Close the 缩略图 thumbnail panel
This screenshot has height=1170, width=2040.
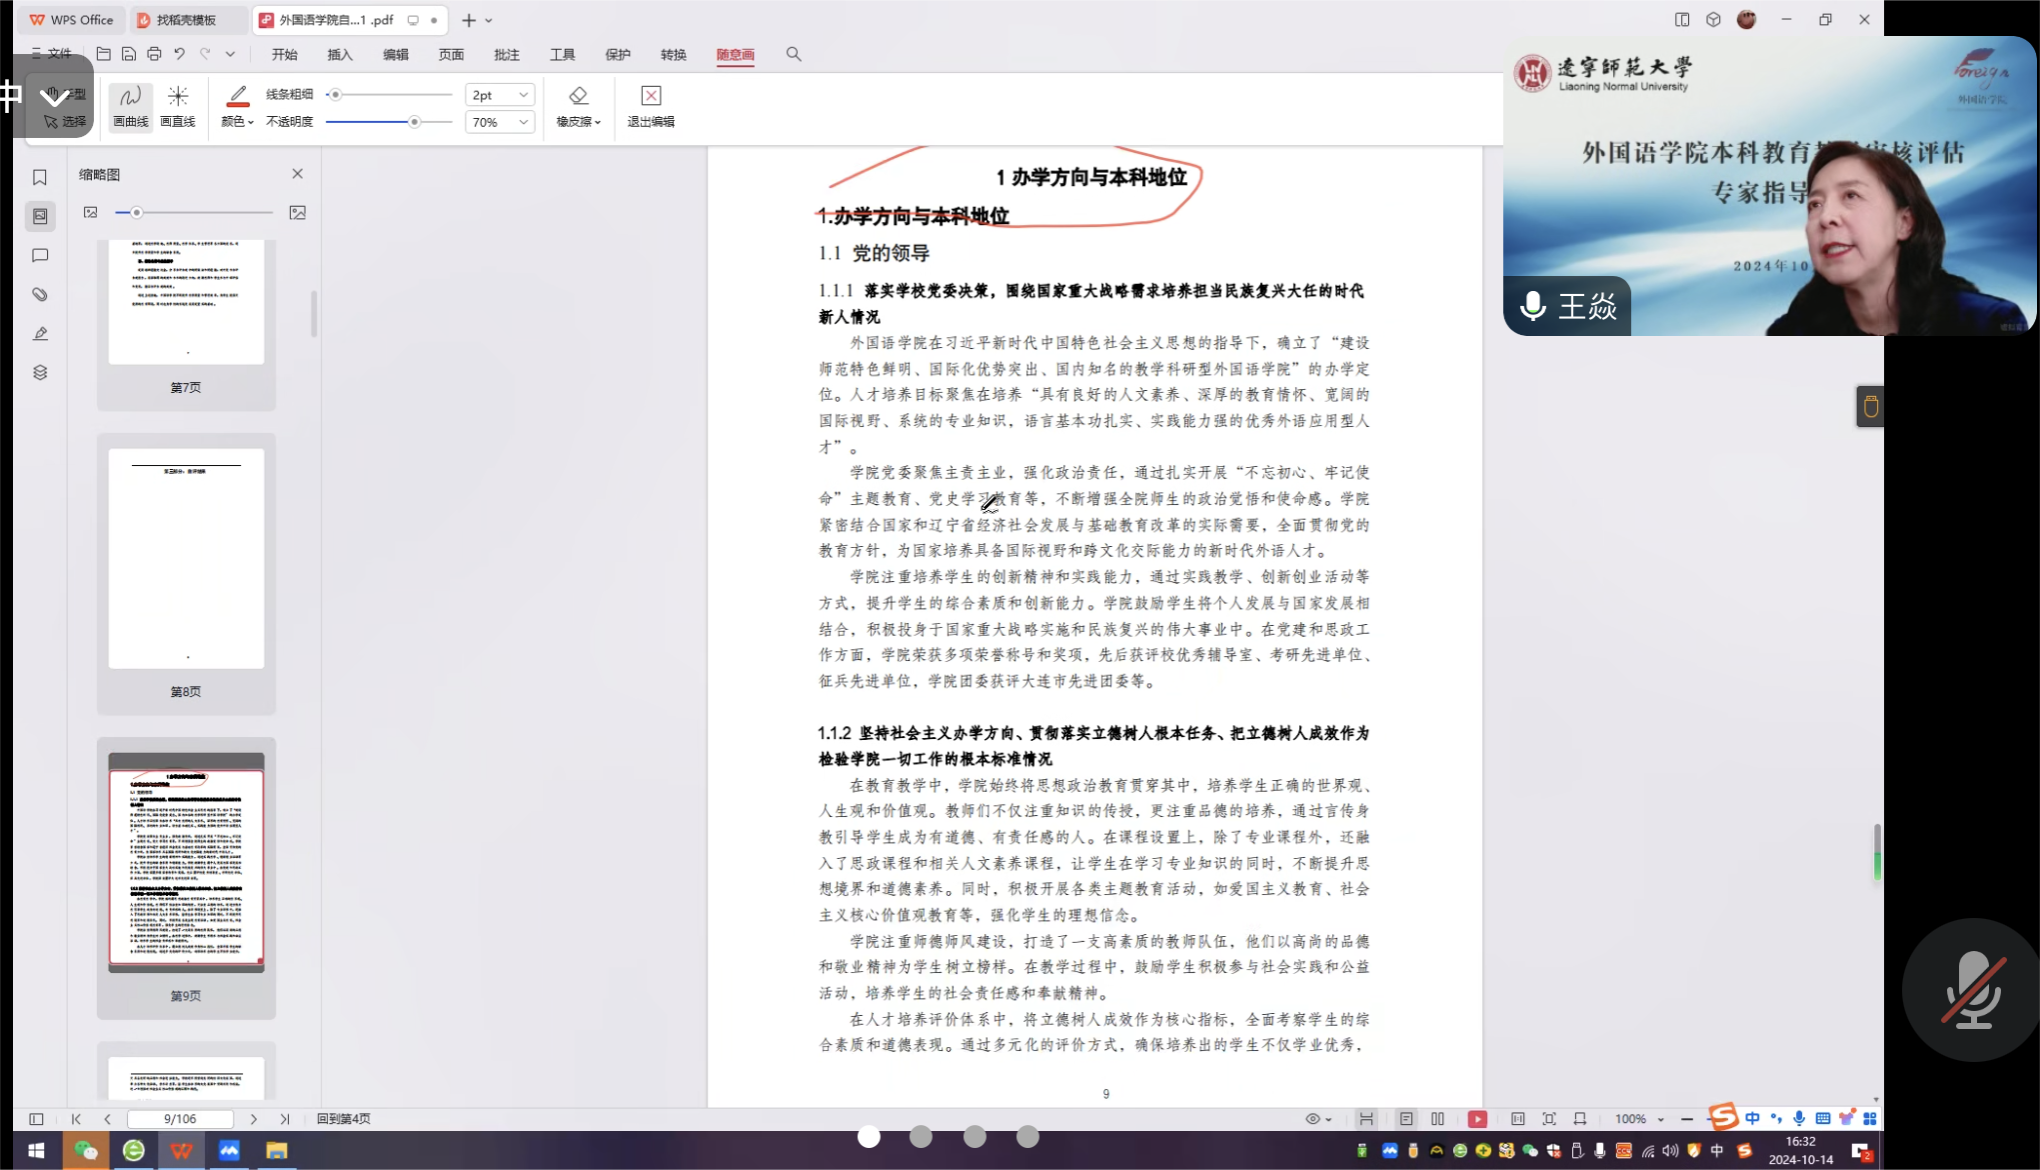(297, 173)
